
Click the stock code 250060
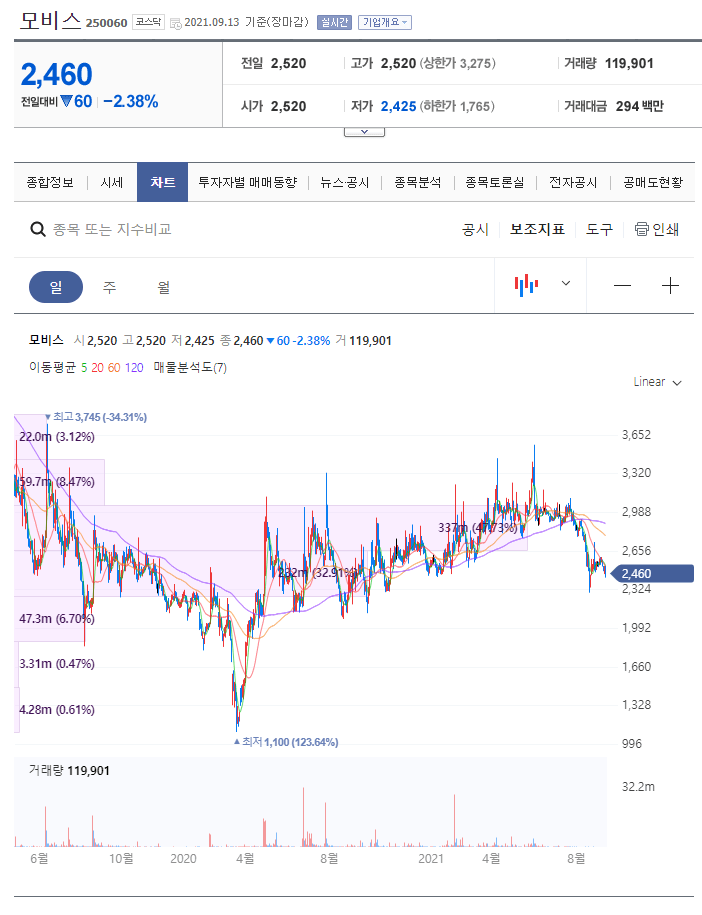(106, 23)
